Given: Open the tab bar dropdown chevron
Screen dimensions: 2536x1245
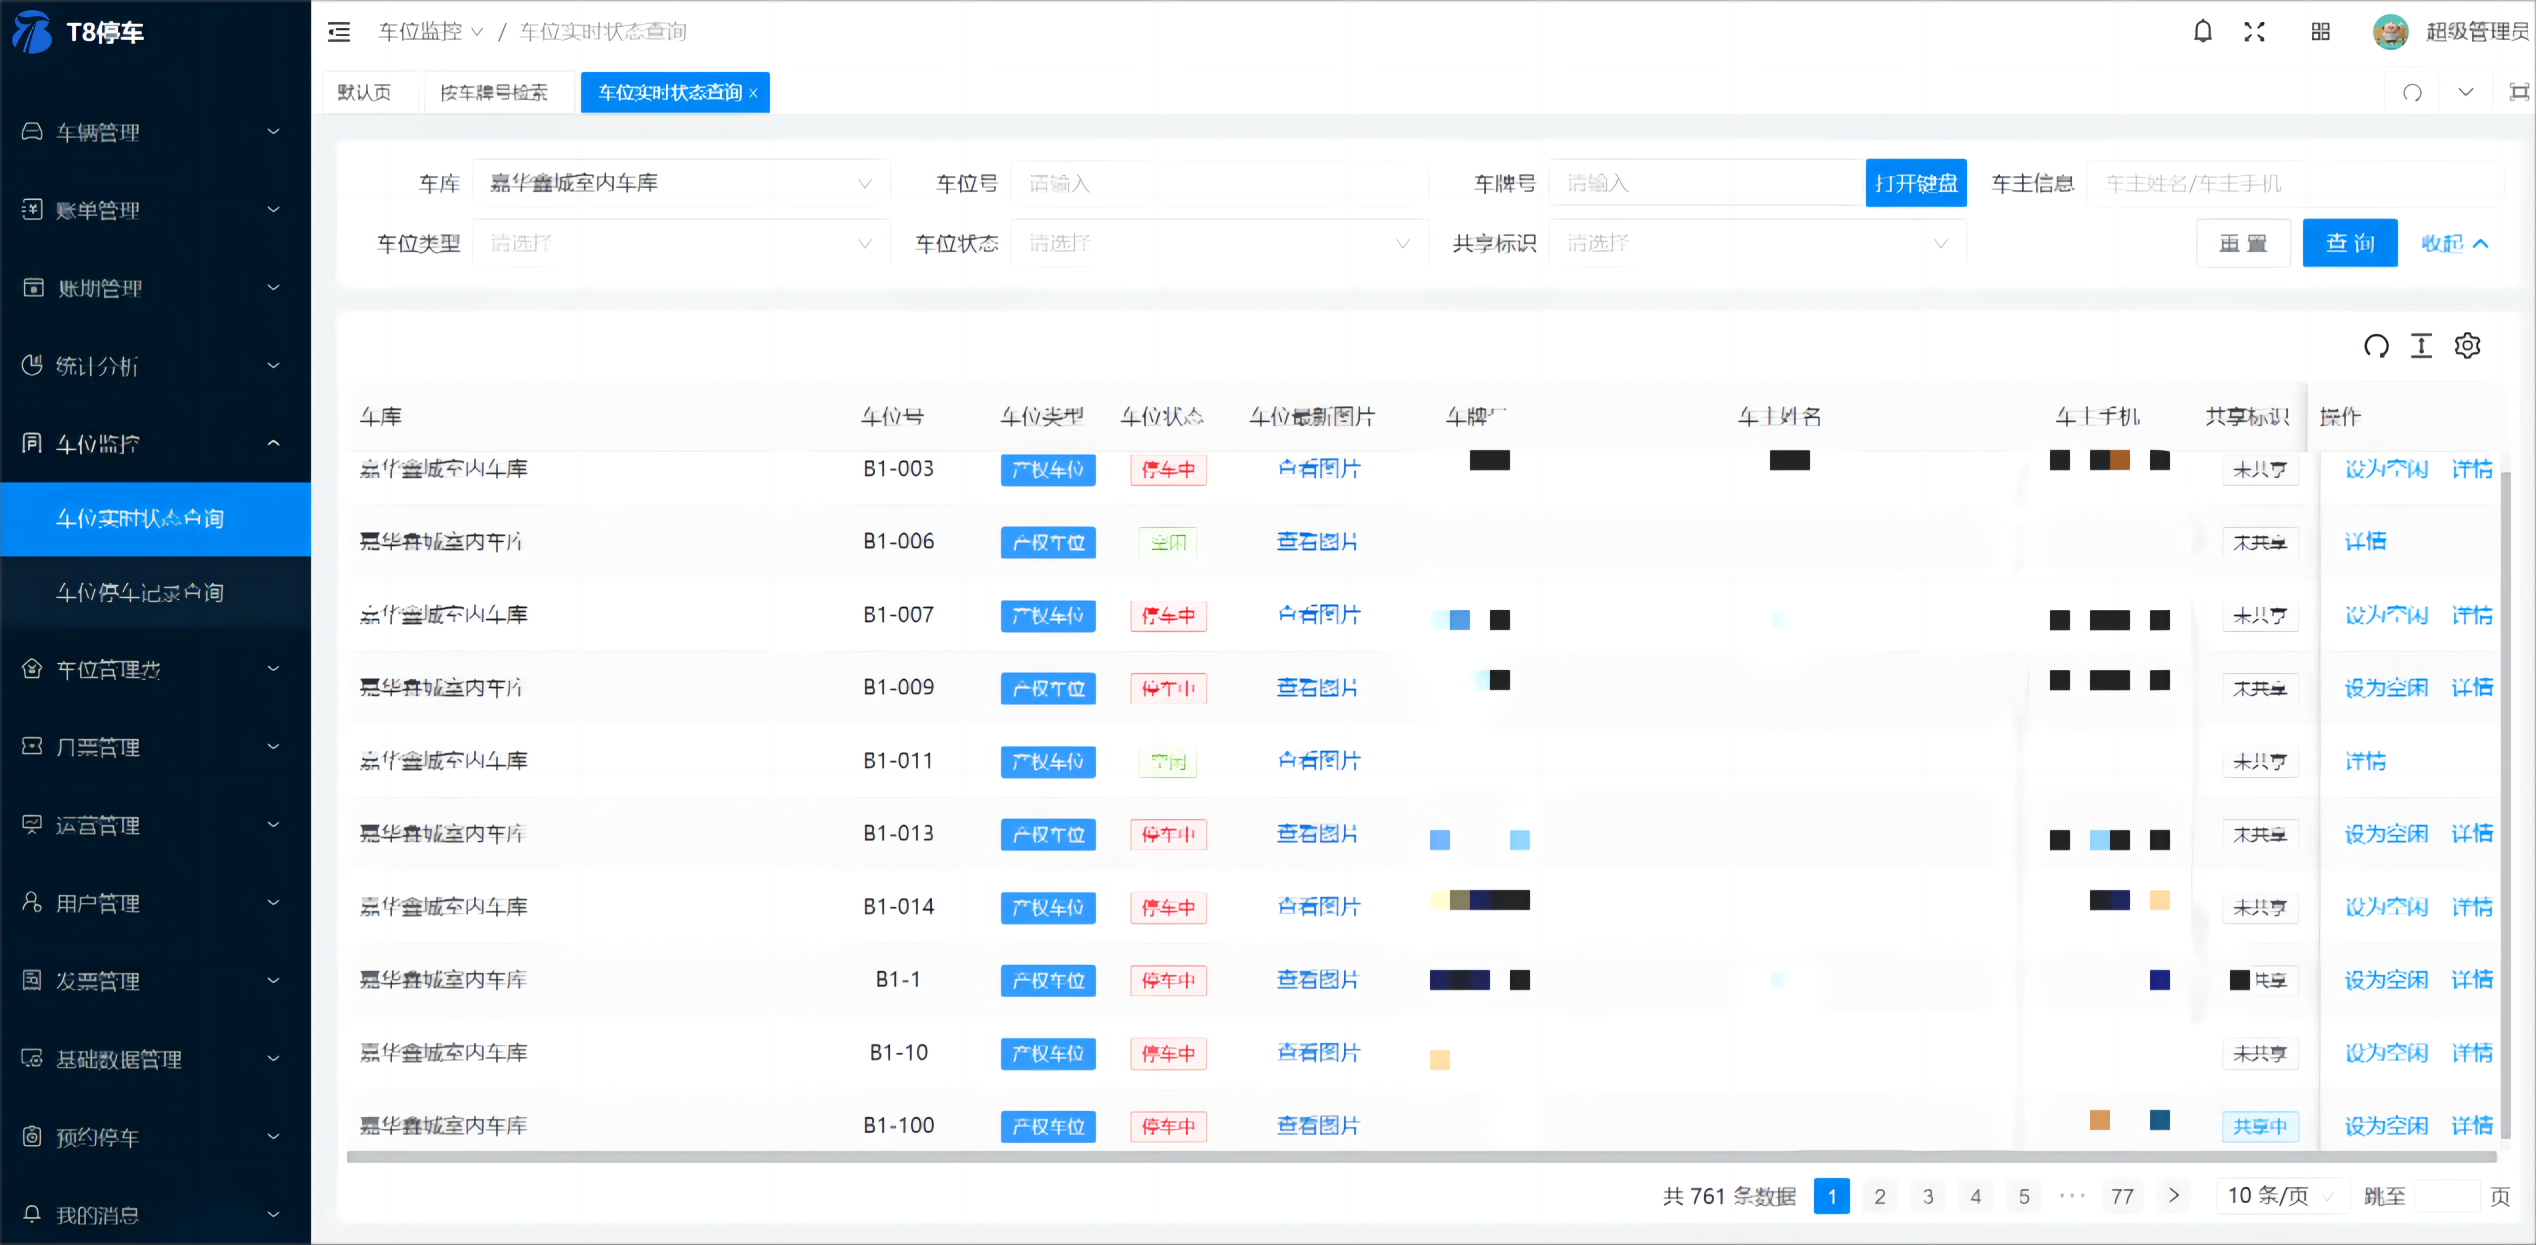Looking at the screenshot, I should coord(2466,93).
